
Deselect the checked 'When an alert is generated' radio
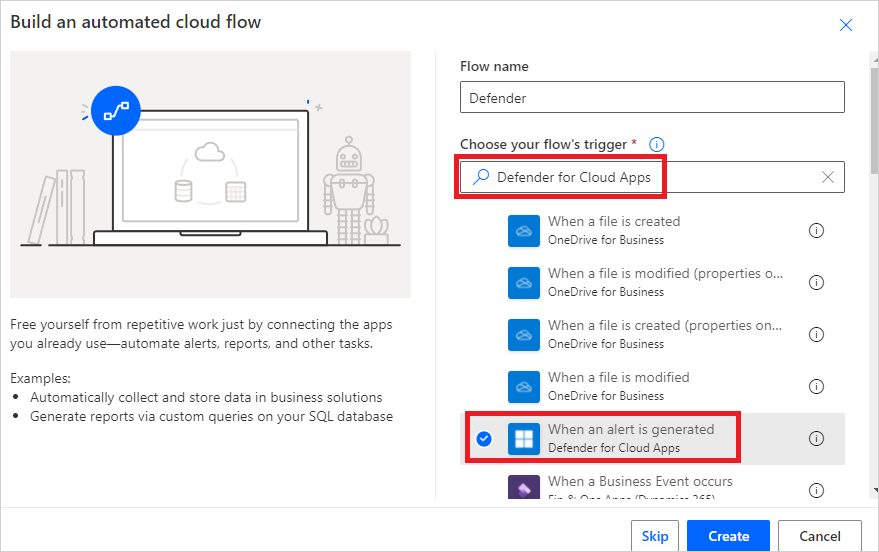tap(484, 438)
